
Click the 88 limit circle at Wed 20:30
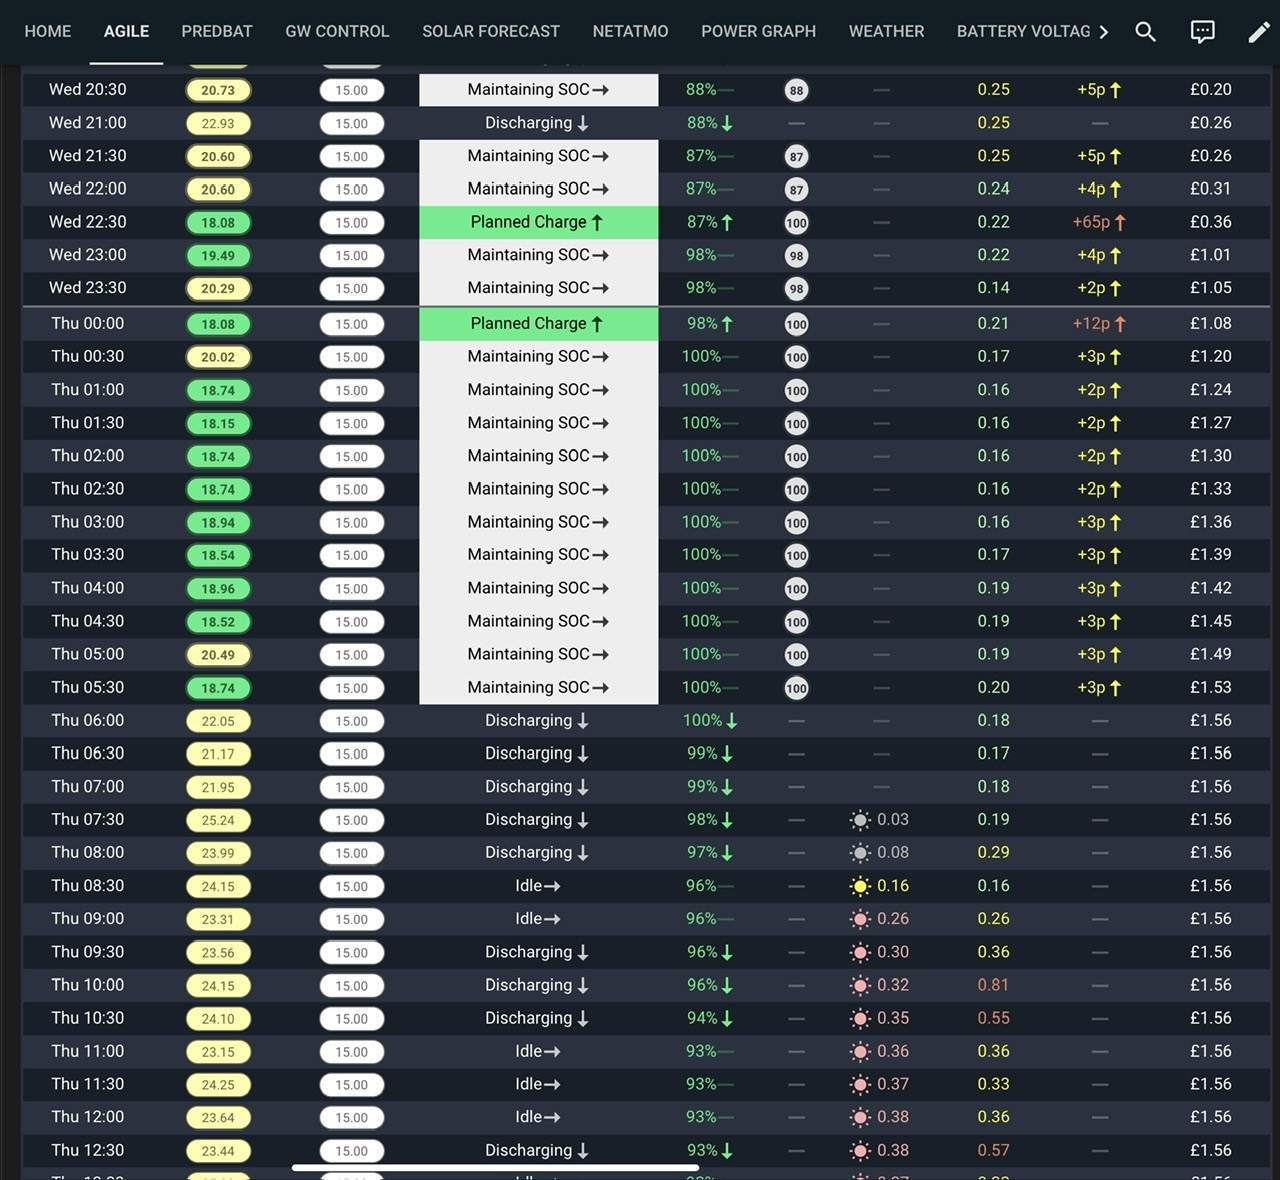click(796, 90)
